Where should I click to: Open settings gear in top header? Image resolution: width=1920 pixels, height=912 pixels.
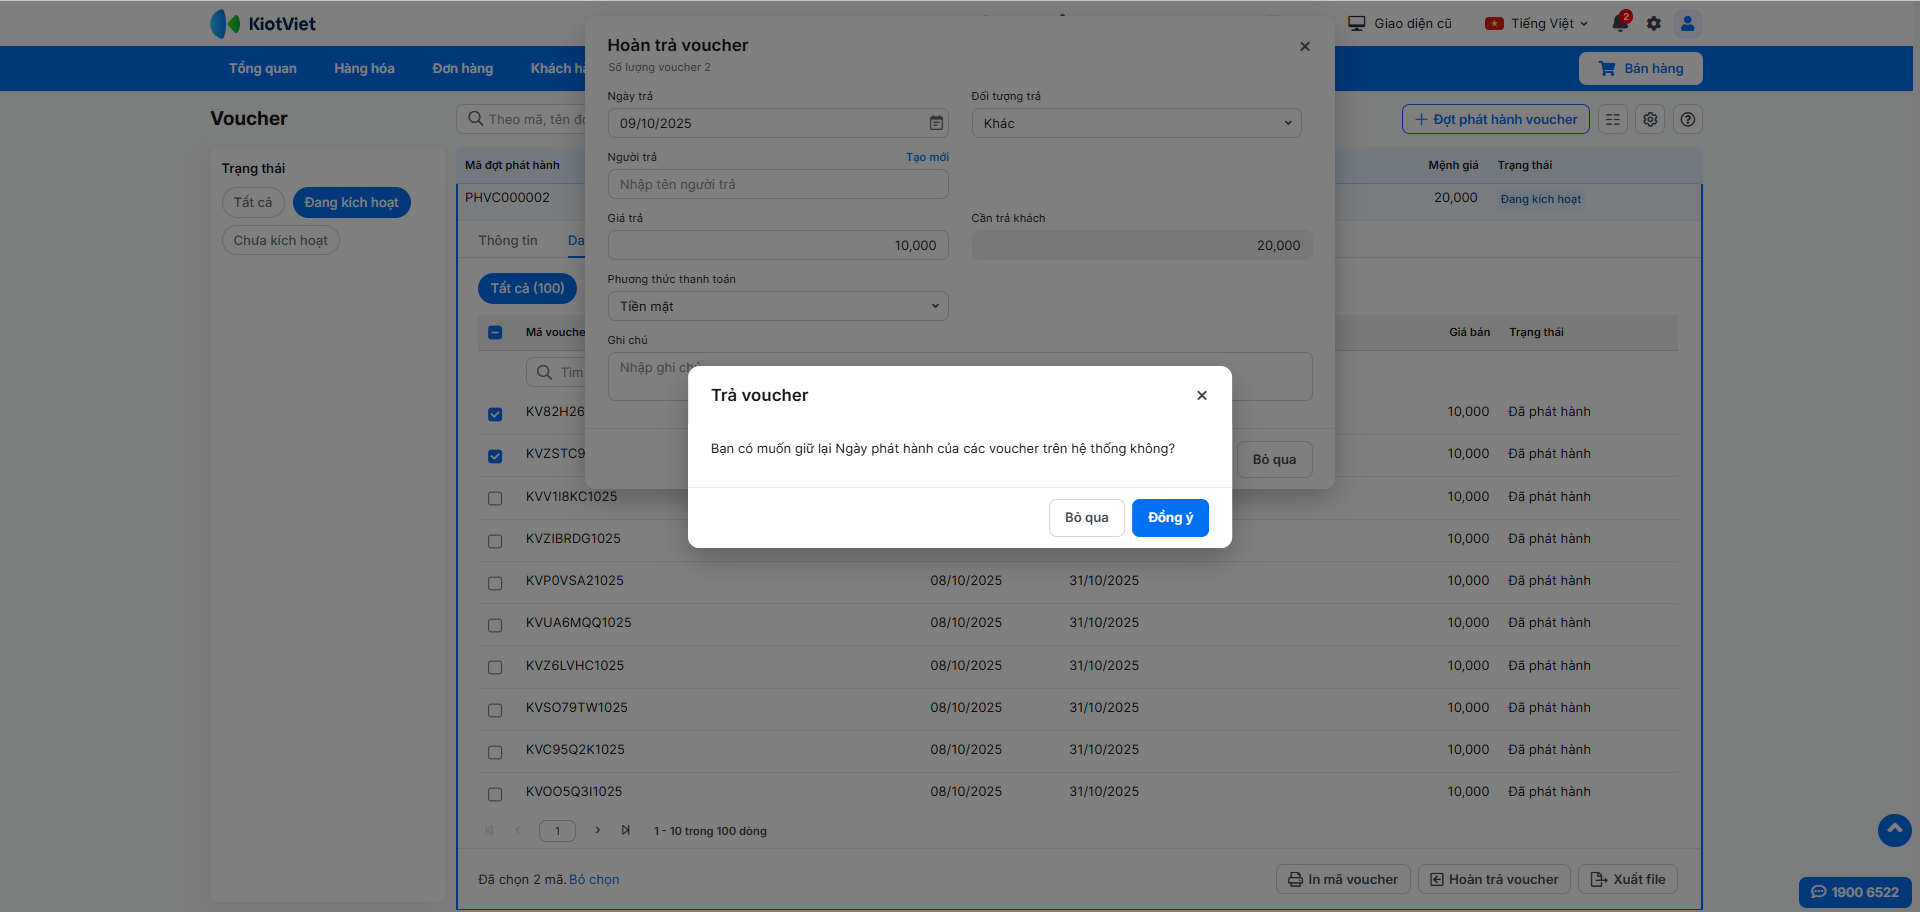[1654, 23]
